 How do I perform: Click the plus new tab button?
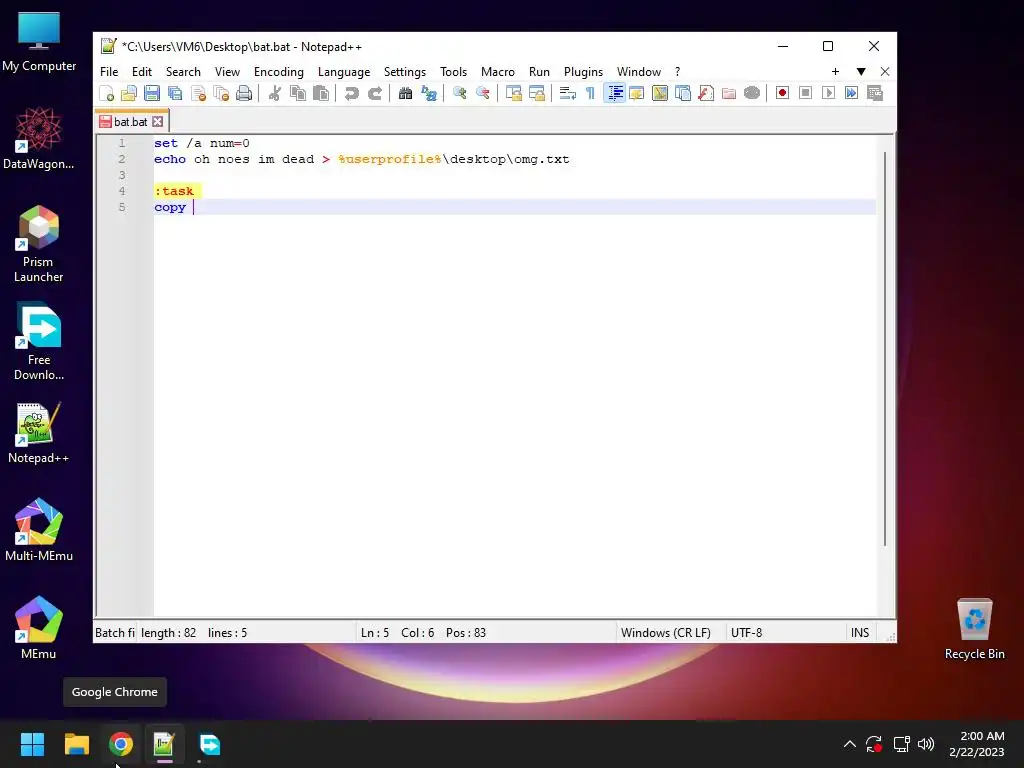tap(835, 72)
